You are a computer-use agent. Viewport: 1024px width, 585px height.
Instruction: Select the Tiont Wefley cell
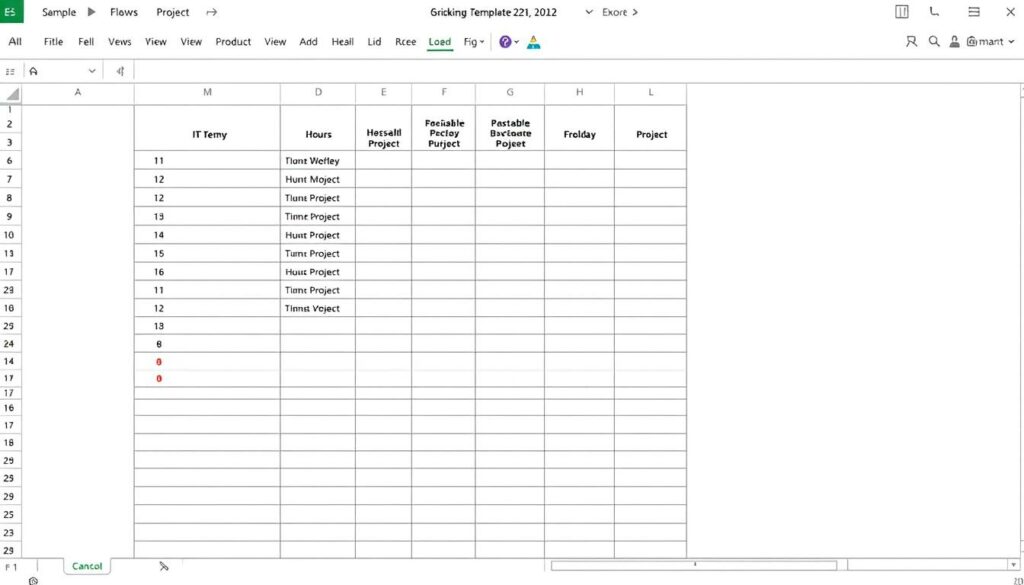318,161
